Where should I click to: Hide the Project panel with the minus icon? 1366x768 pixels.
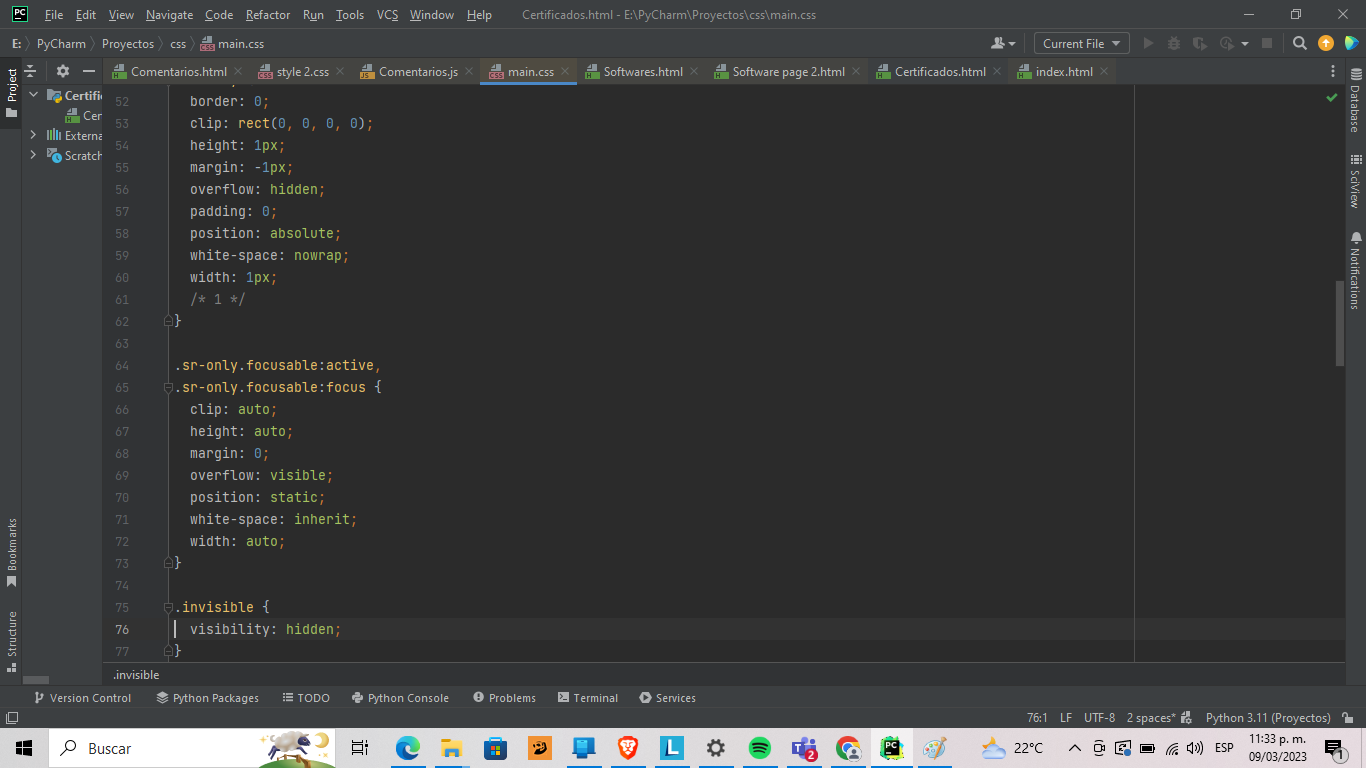tap(89, 71)
